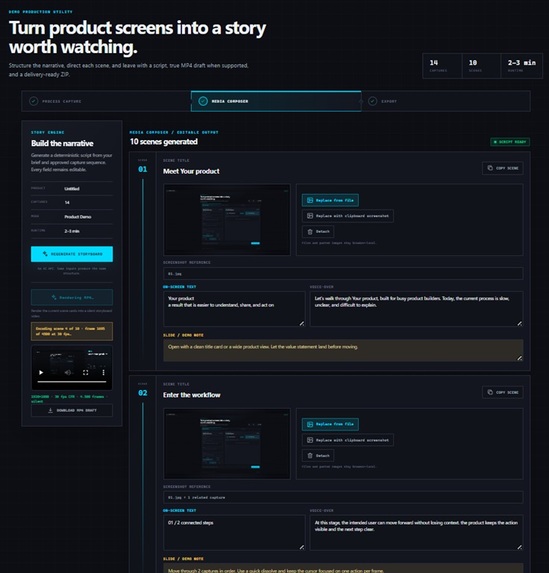The width and height of the screenshot is (549, 573).
Task: Click Replace with clipboard screenshot in scene 01
Action: pos(348,216)
